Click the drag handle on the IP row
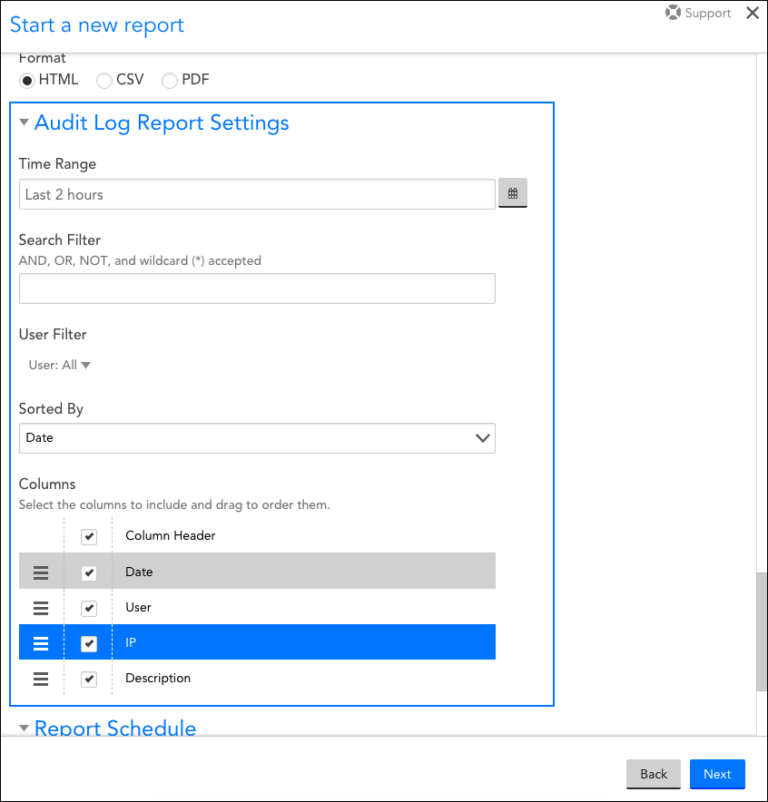This screenshot has height=802, width=768. pyautogui.click(x=39, y=643)
